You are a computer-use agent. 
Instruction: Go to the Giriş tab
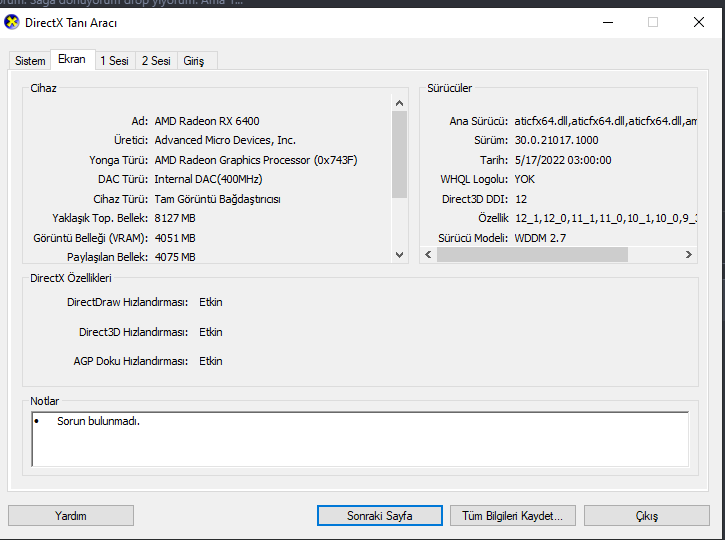tap(194, 61)
